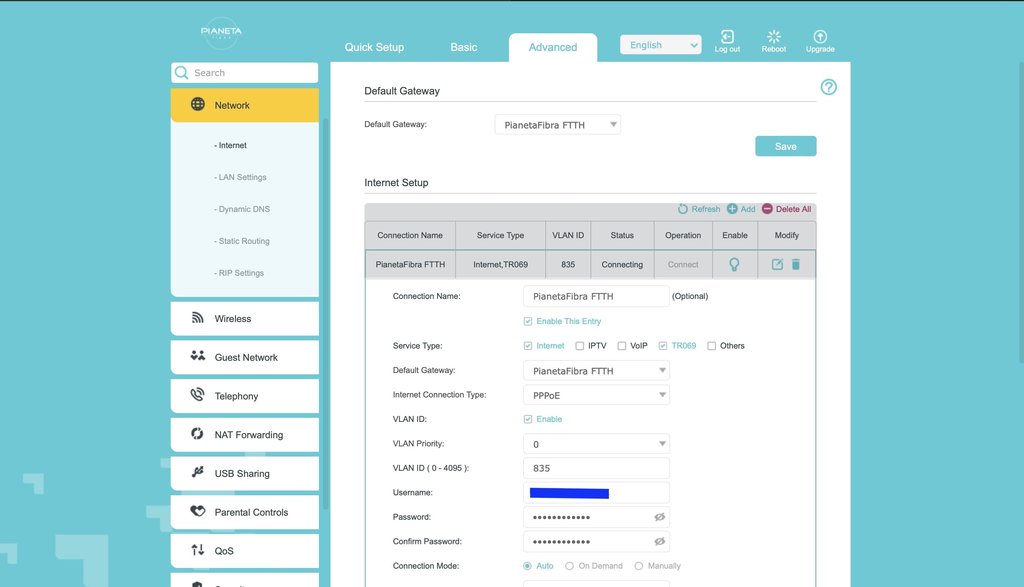Switch to the Advanced tab
The image size is (1024, 587).
[553, 48]
